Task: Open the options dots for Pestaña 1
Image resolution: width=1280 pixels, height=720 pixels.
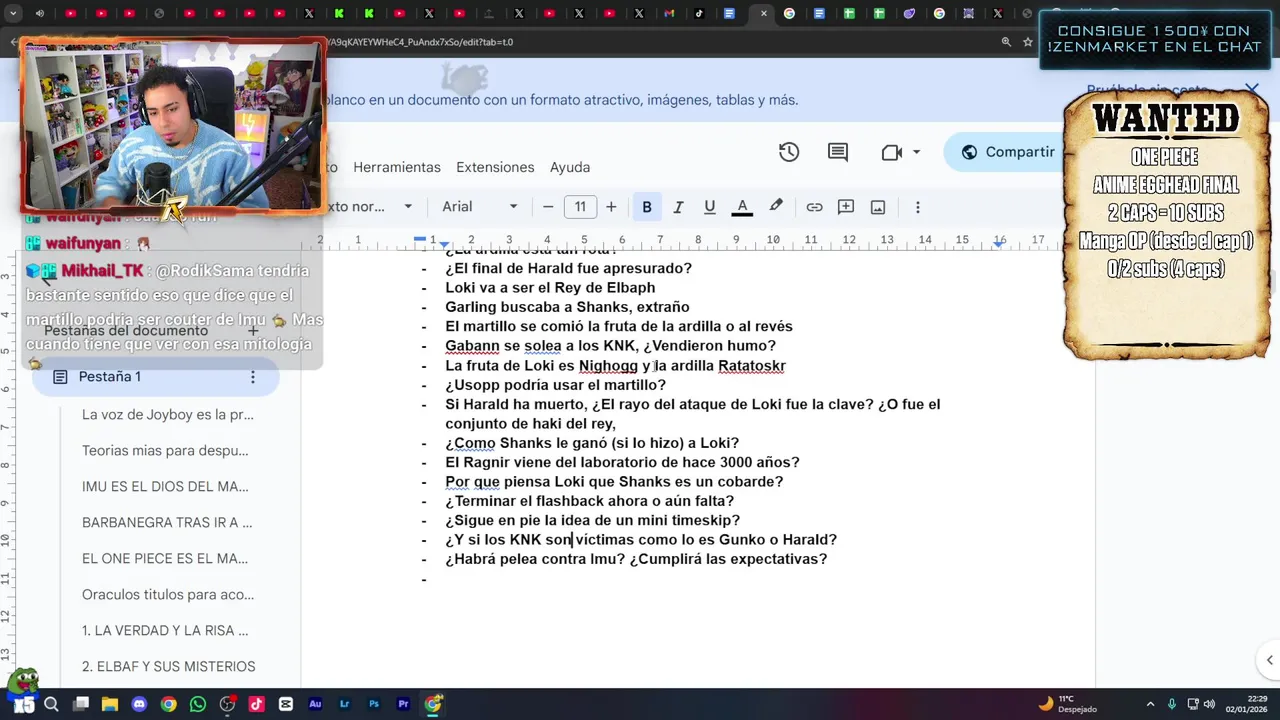Action: pyautogui.click(x=252, y=377)
